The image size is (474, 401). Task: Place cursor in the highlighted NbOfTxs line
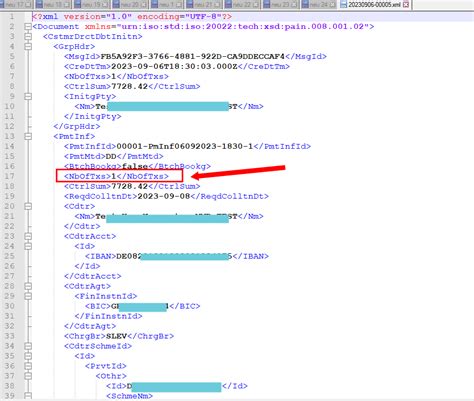pyautogui.click(x=116, y=176)
